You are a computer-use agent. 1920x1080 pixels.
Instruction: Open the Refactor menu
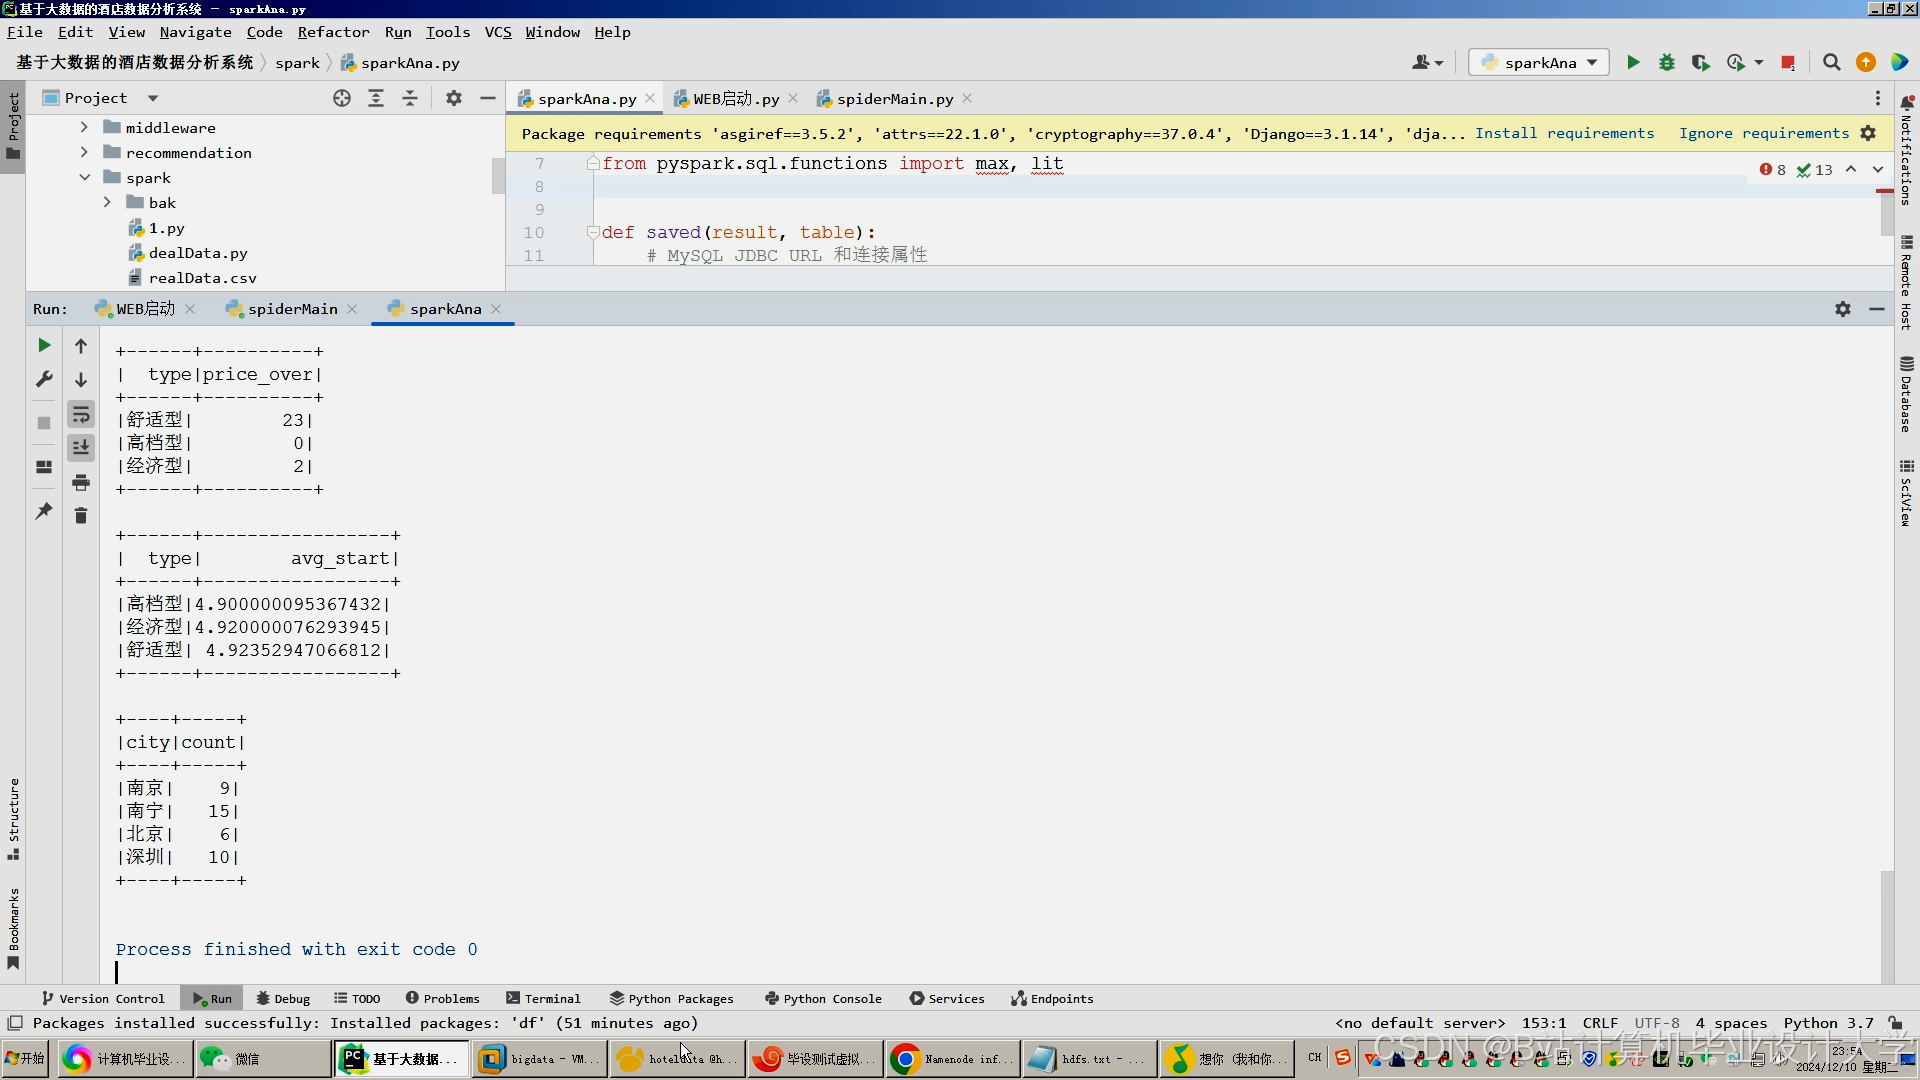point(333,32)
